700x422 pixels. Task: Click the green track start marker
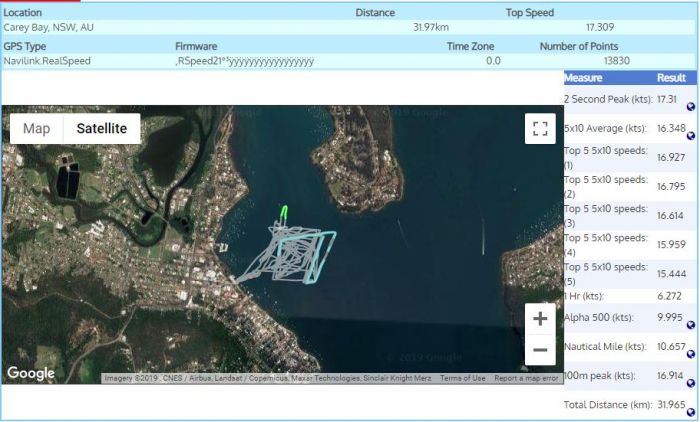click(285, 212)
